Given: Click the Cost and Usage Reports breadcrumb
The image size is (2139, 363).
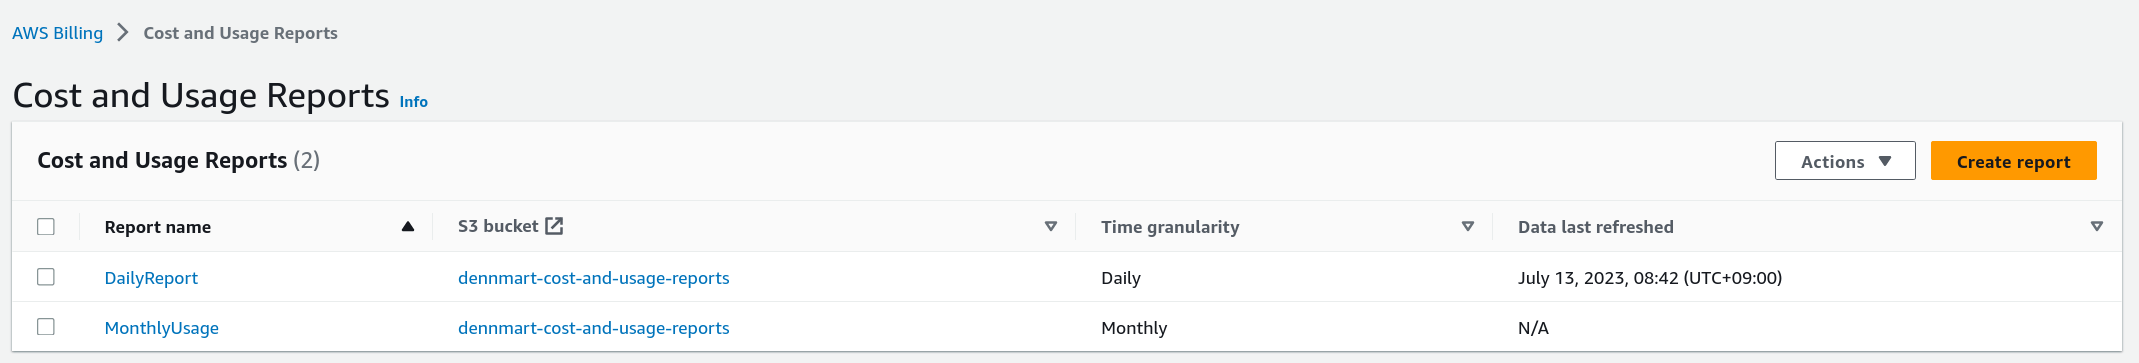Looking at the screenshot, I should tap(241, 33).
